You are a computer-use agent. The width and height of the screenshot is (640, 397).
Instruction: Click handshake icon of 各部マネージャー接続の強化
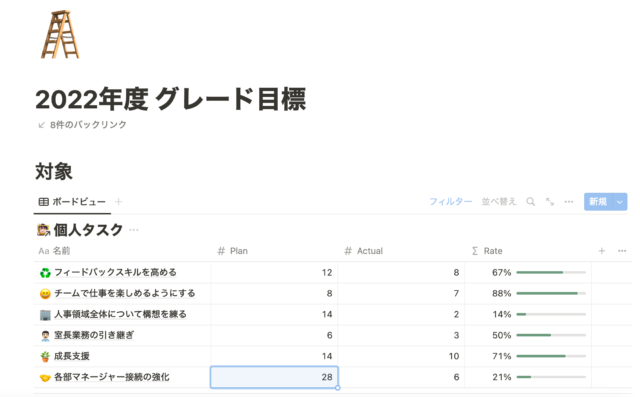coord(45,377)
